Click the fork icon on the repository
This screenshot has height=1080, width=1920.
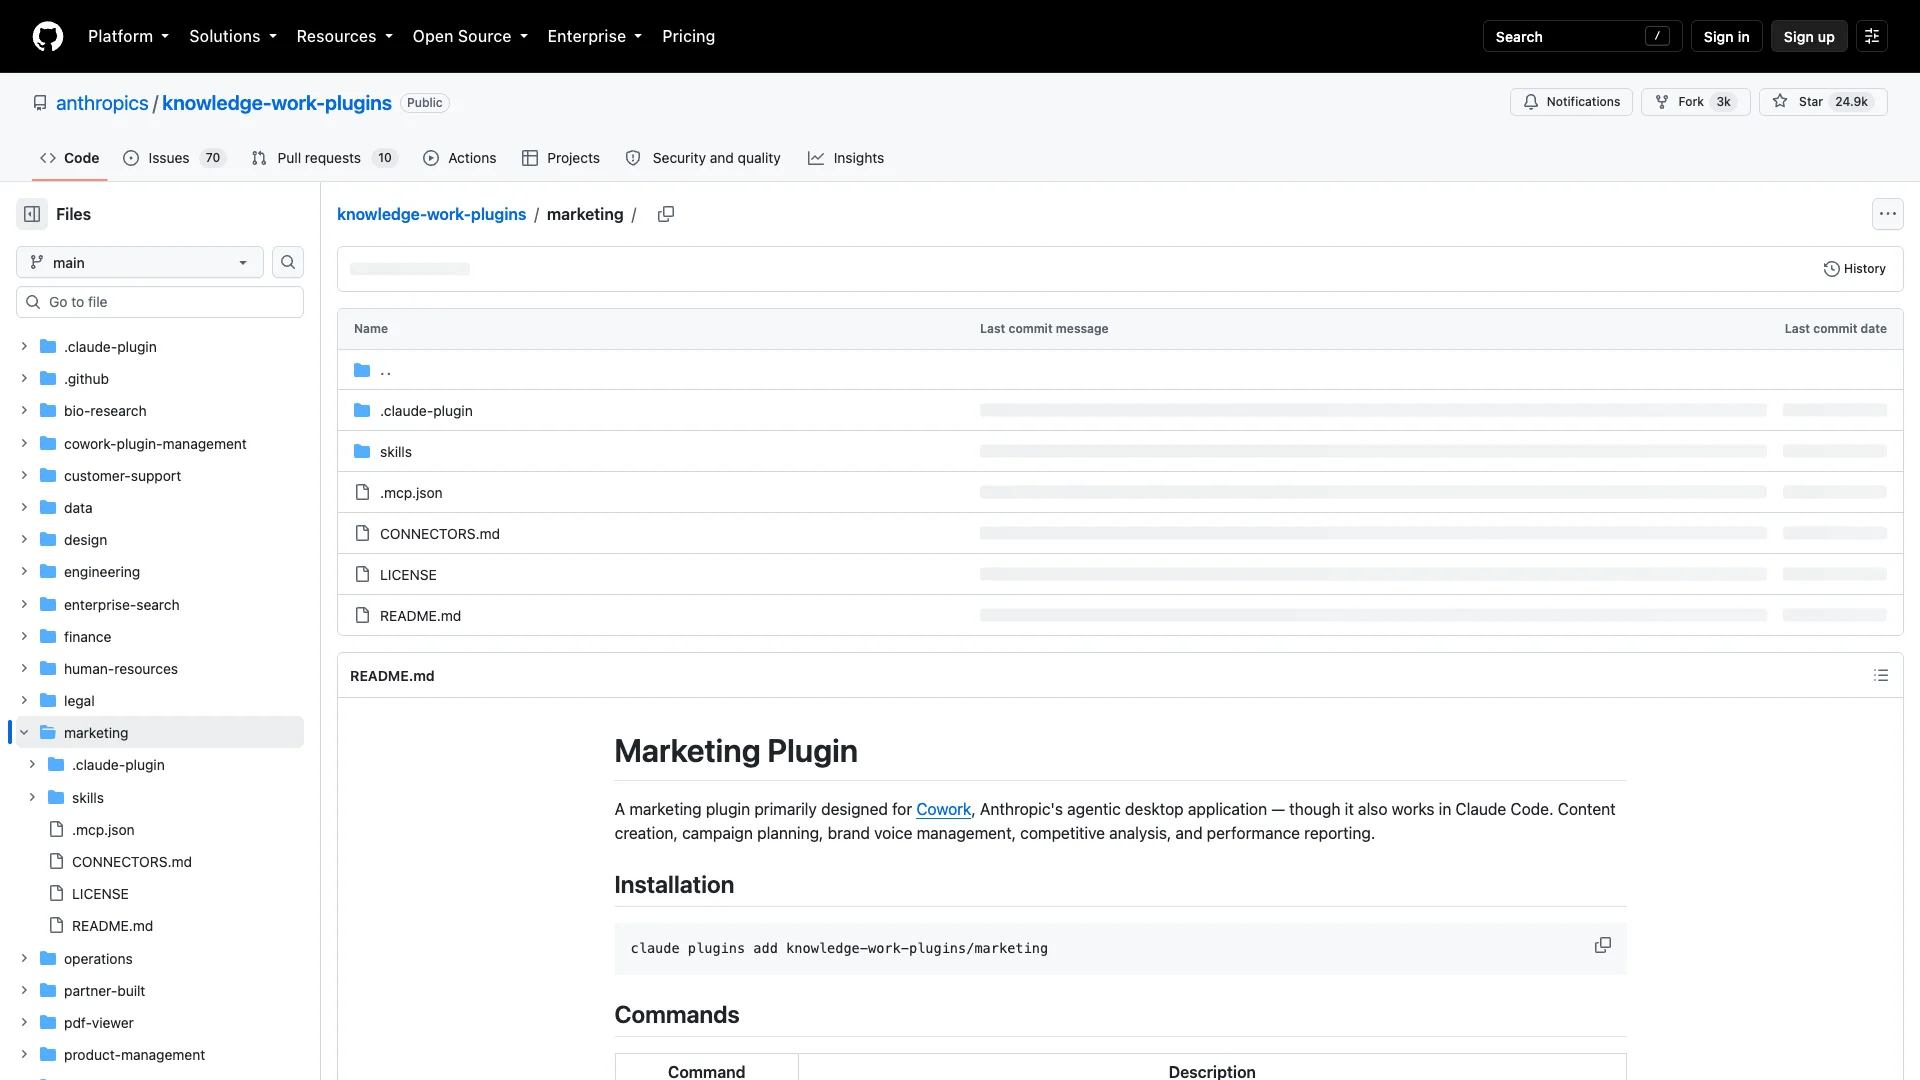tap(1662, 102)
